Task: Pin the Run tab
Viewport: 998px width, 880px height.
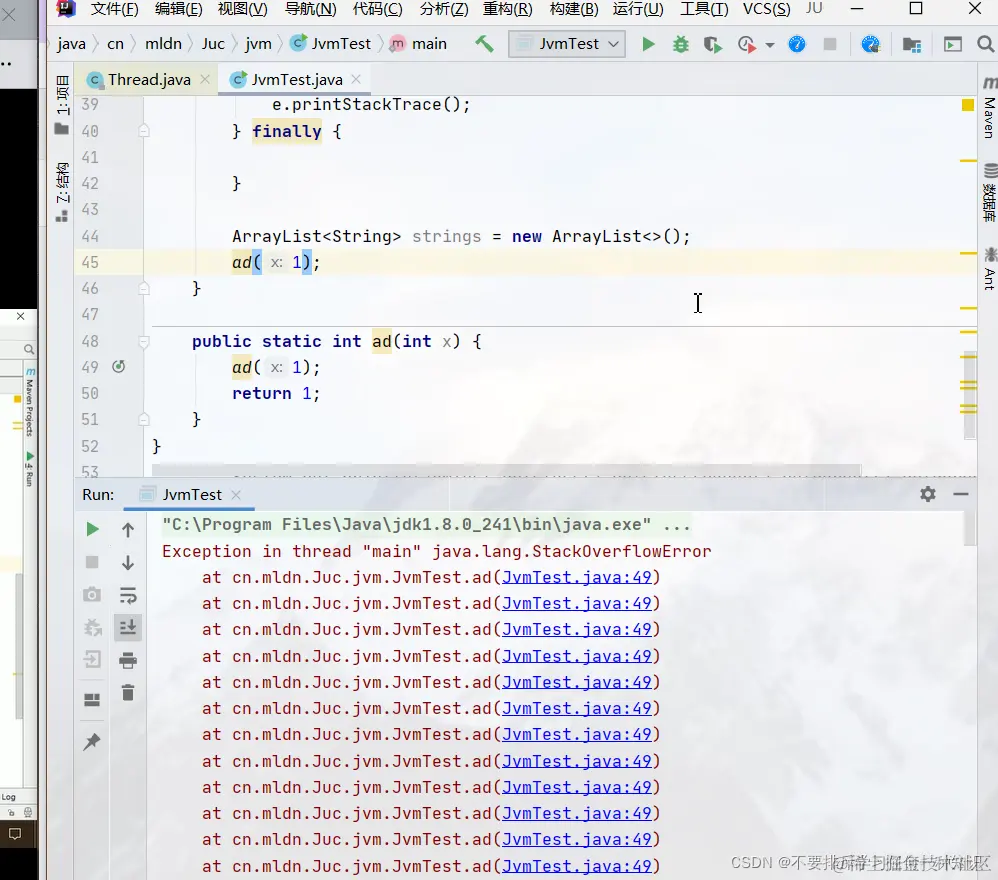Action: (92, 742)
